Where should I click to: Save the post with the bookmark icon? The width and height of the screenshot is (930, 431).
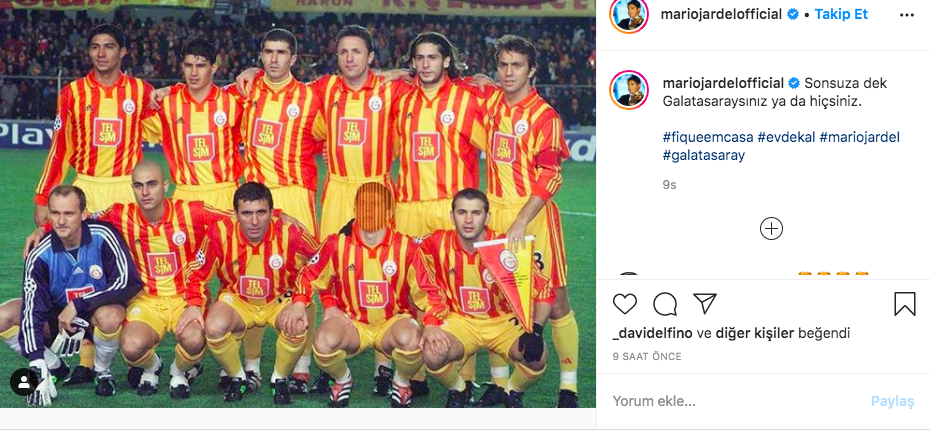point(904,304)
